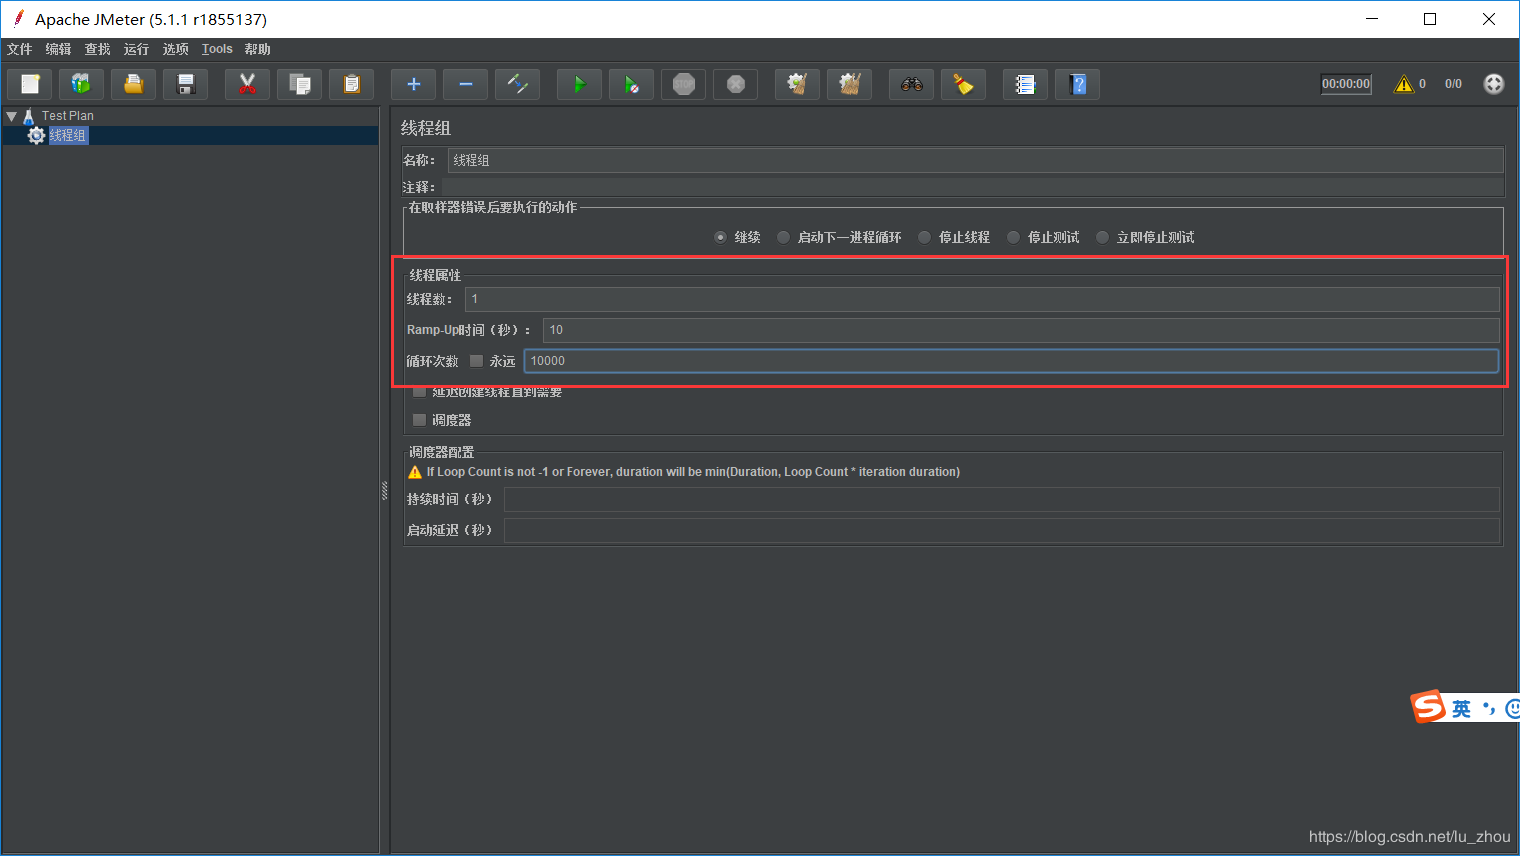Enable the 调度器 scheduler checkbox

[419, 420]
